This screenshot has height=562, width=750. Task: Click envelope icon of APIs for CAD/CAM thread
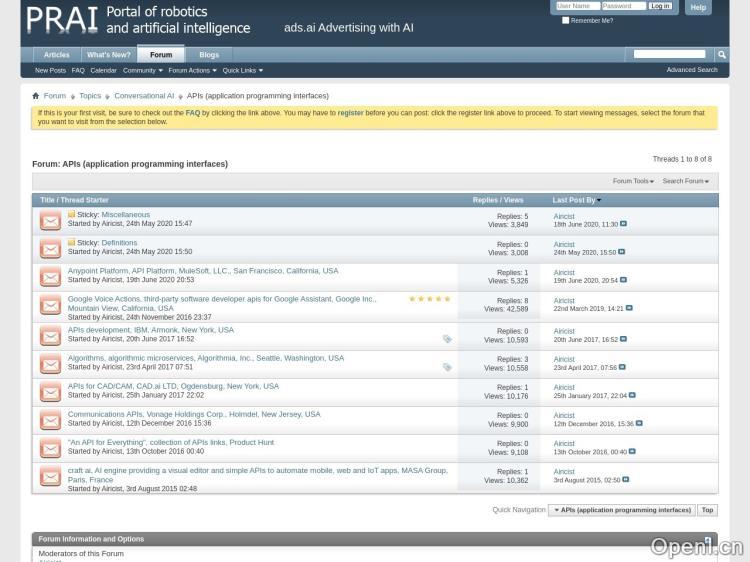click(50, 392)
